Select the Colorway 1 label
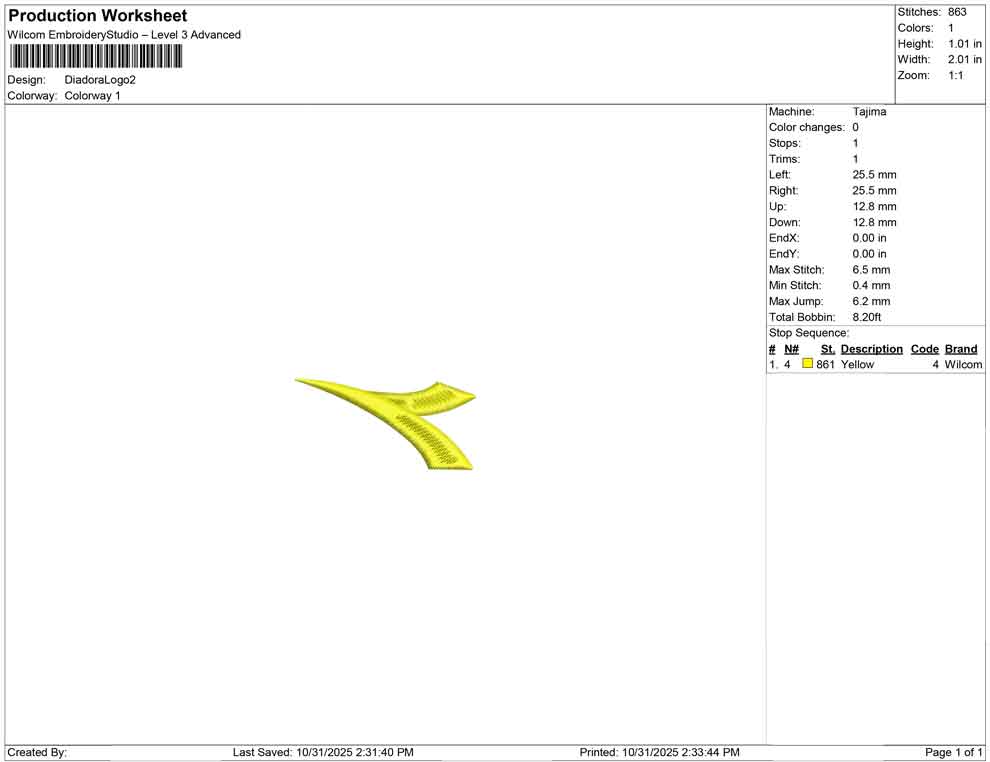 [91, 96]
